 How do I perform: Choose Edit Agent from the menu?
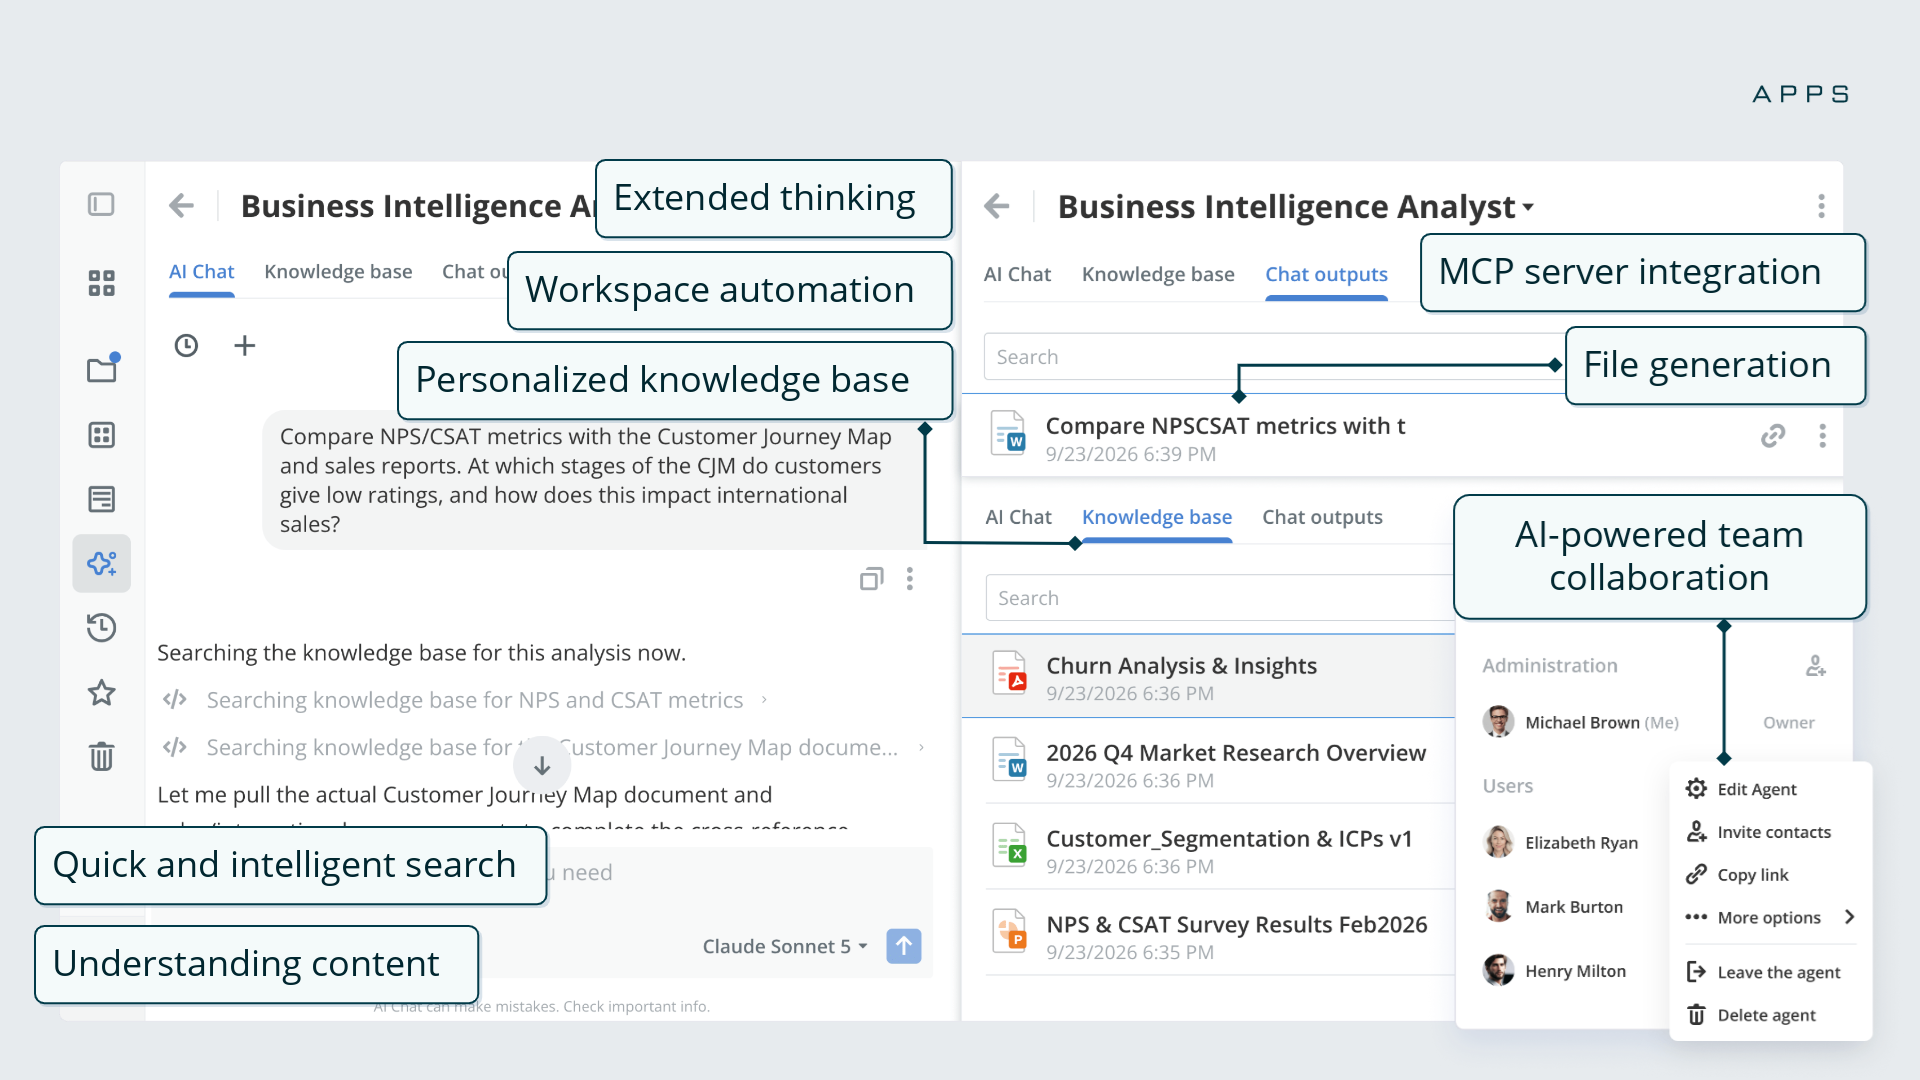point(1757,789)
